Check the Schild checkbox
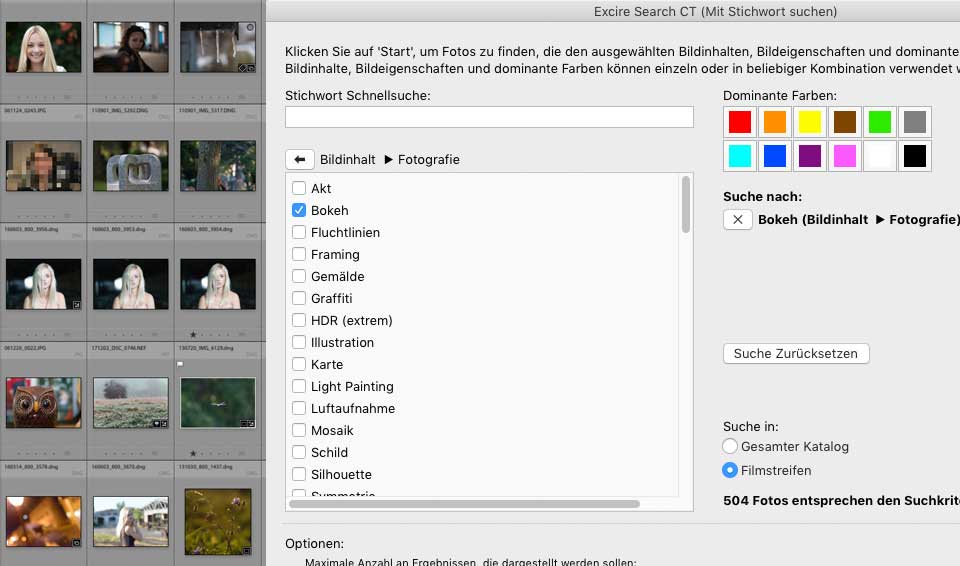The height and width of the screenshot is (566, 960). click(x=299, y=453)
